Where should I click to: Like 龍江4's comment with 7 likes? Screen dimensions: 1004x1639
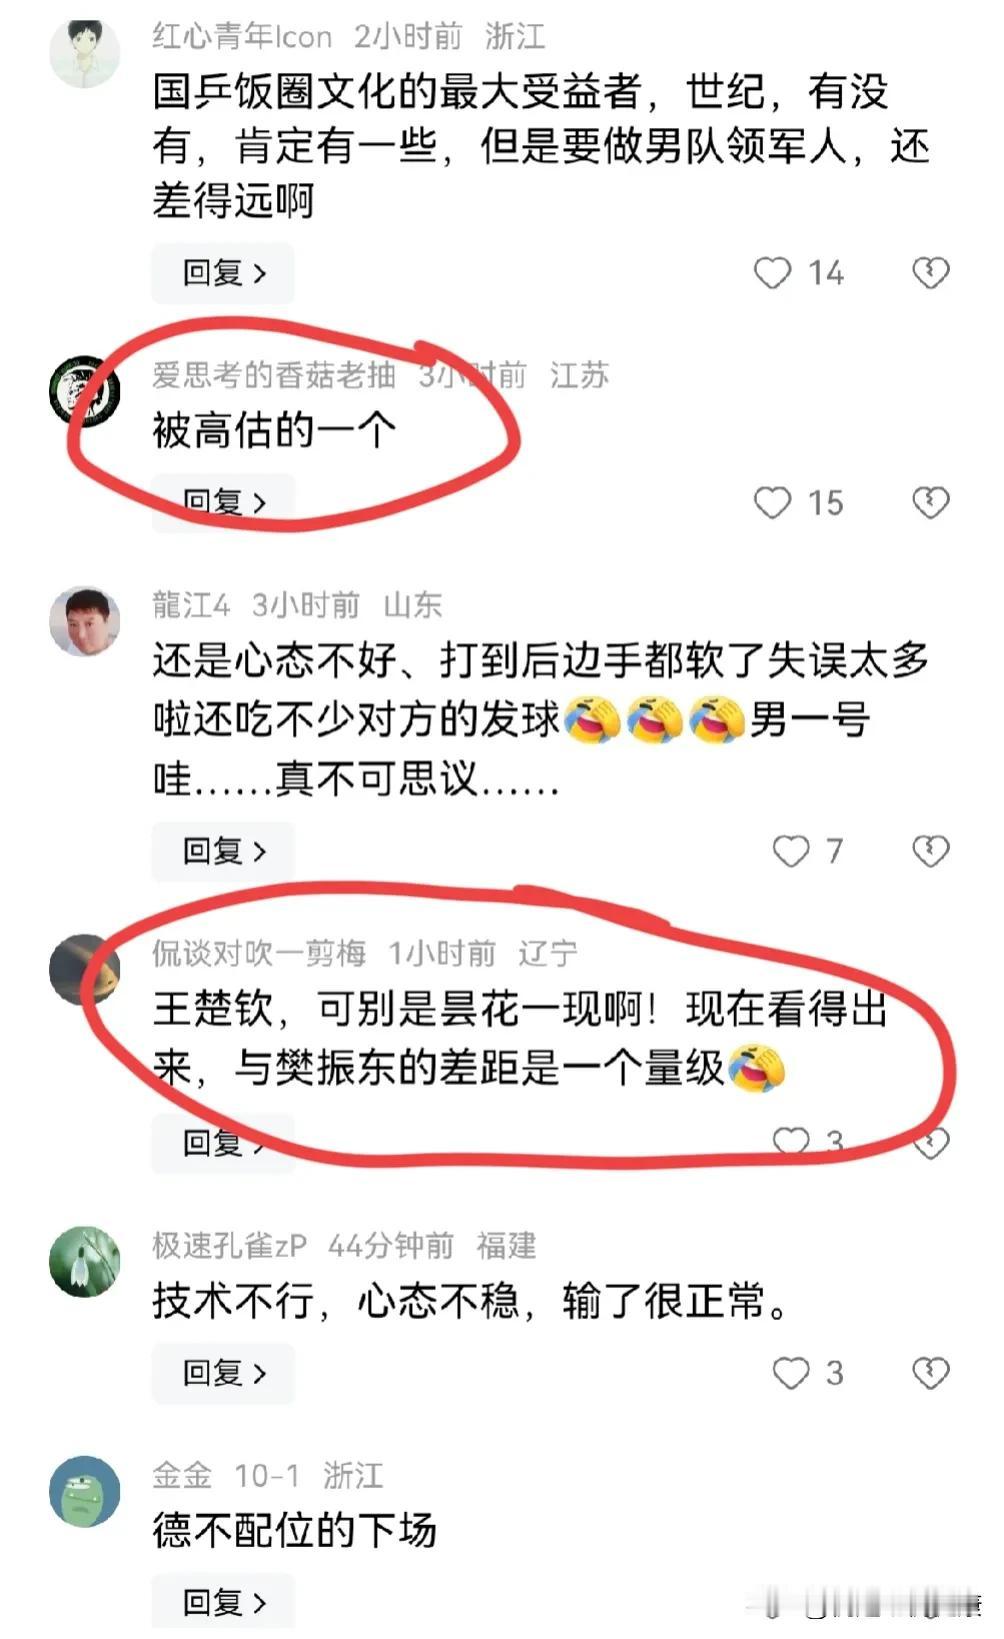coord(791,851)
